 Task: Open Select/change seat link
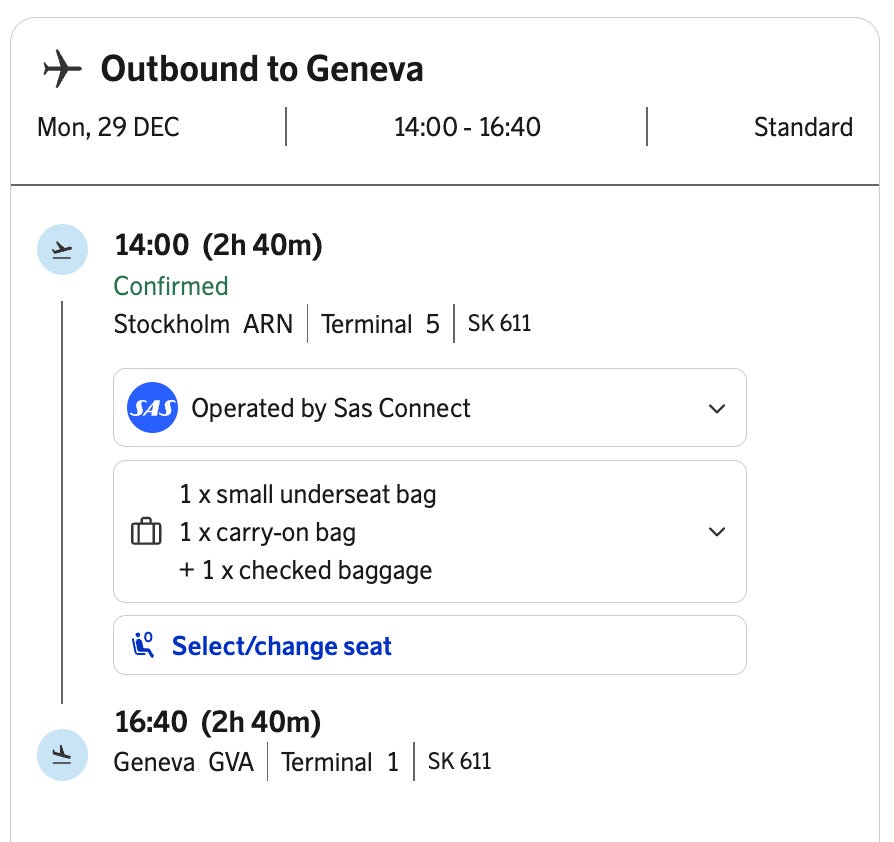281,646
